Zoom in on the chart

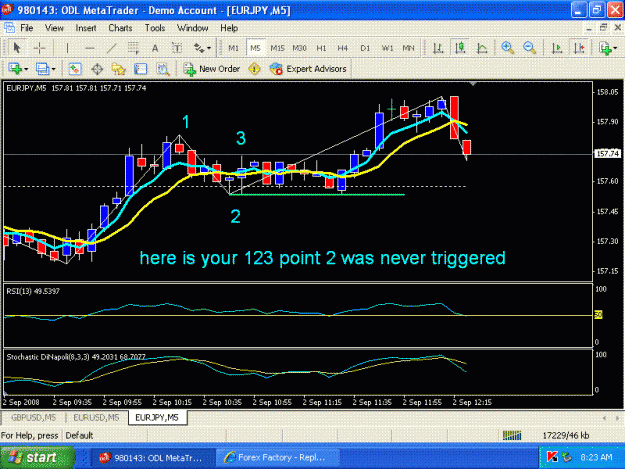point(507,48)
